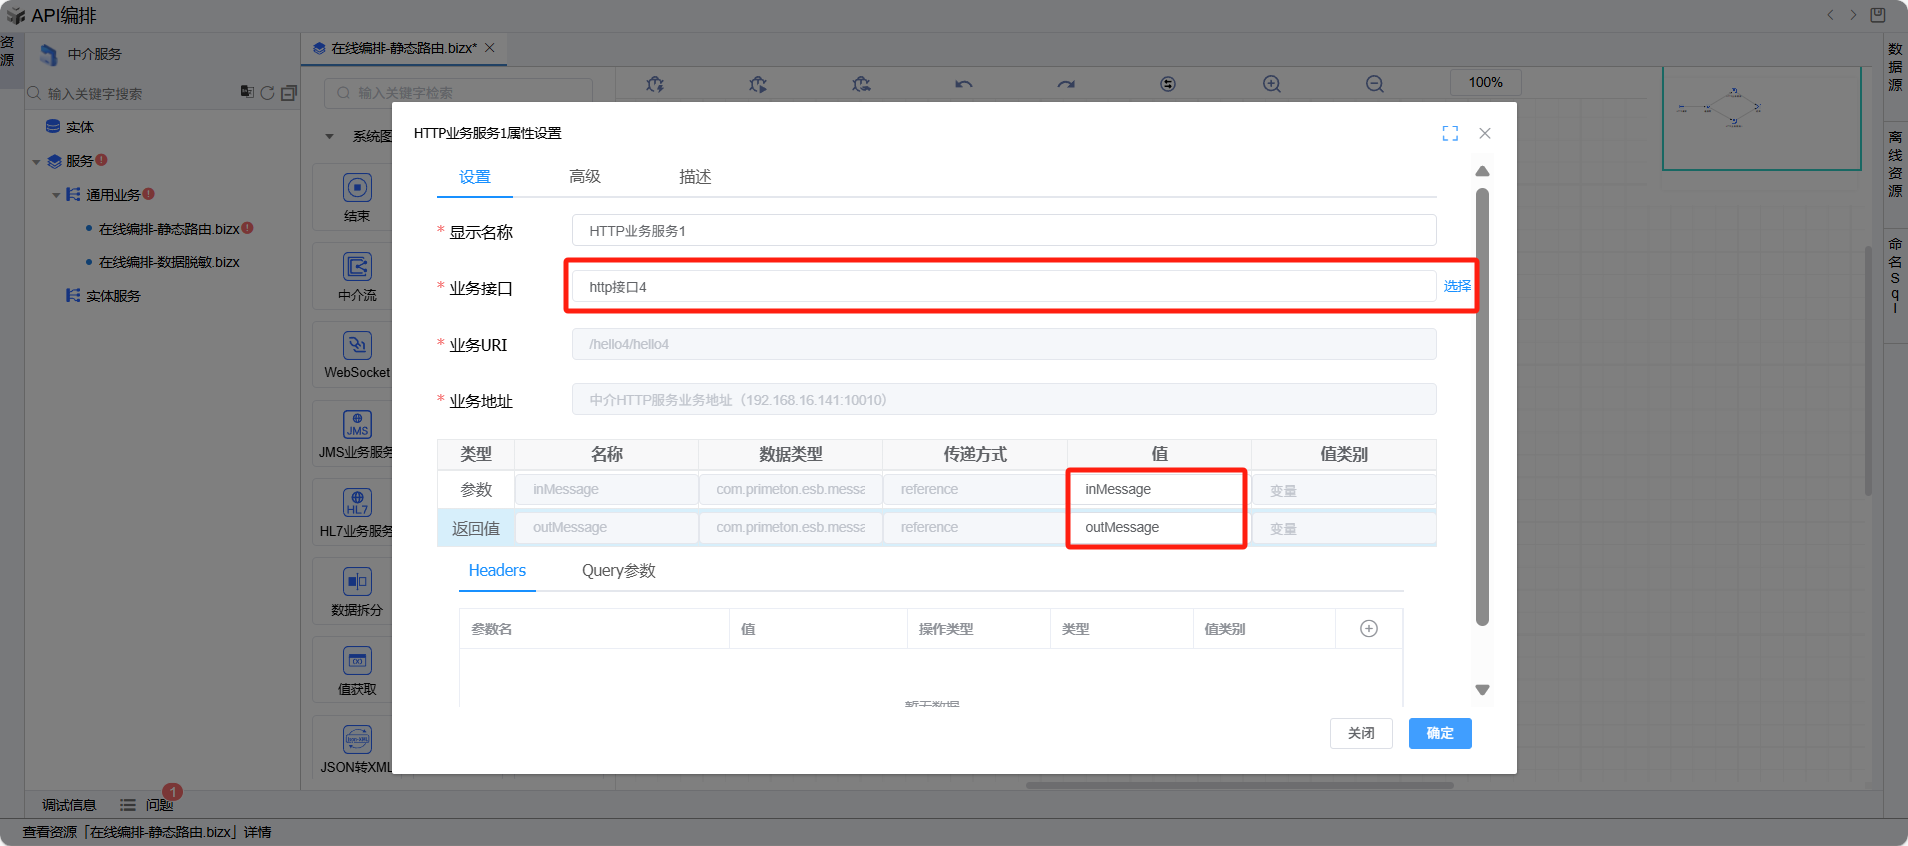This screenshot has height=846, width=1908.
Task: Click the 确定 button
Action: (x=1439, y=733)
